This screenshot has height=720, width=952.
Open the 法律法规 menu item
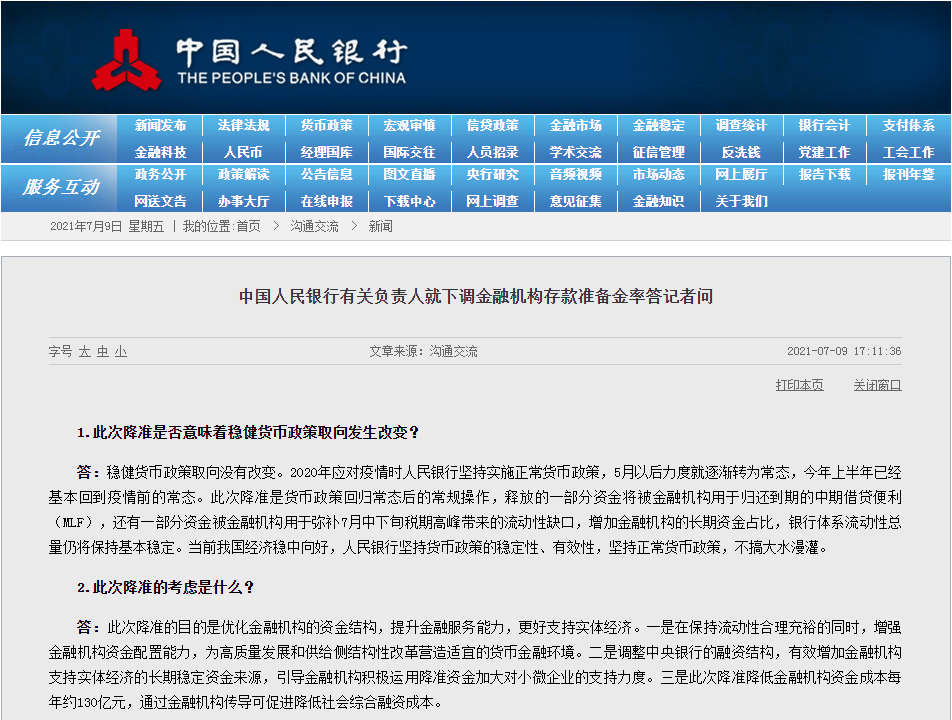pos(243,126)
